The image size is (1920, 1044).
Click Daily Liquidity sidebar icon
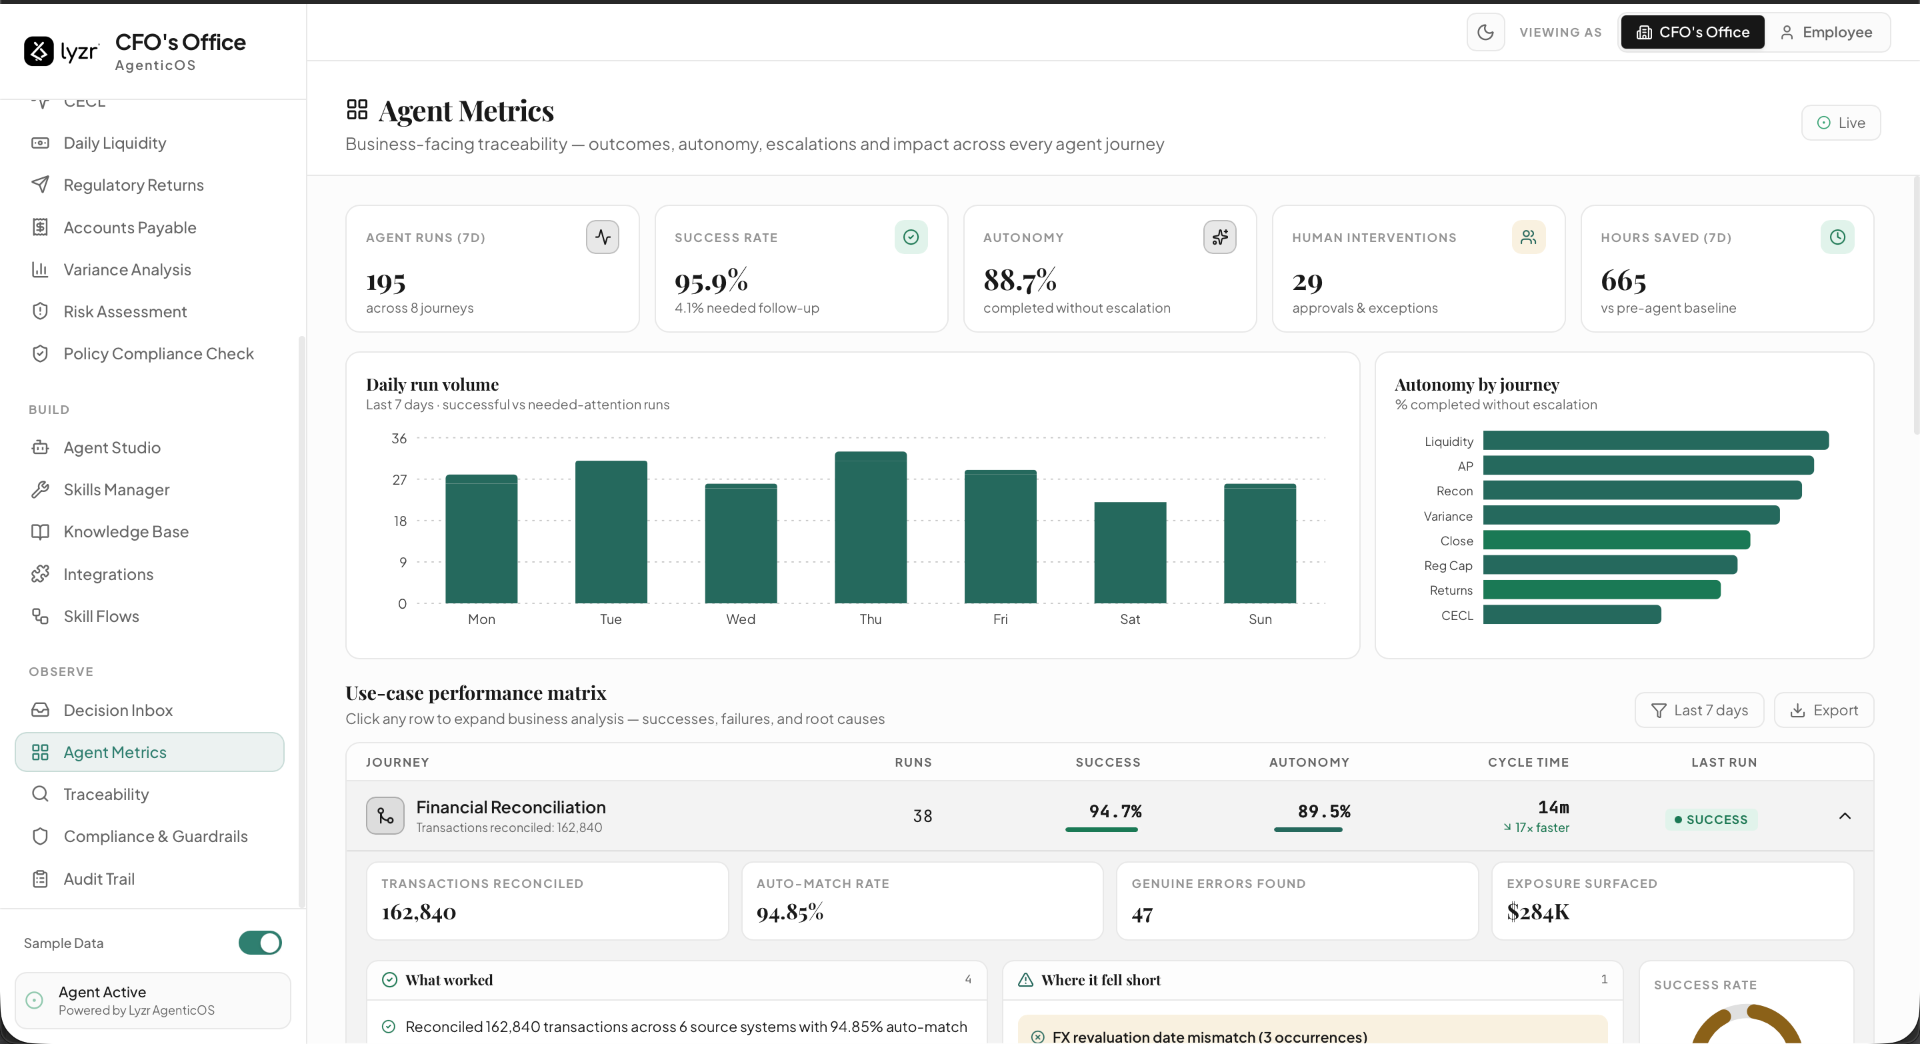40,143
